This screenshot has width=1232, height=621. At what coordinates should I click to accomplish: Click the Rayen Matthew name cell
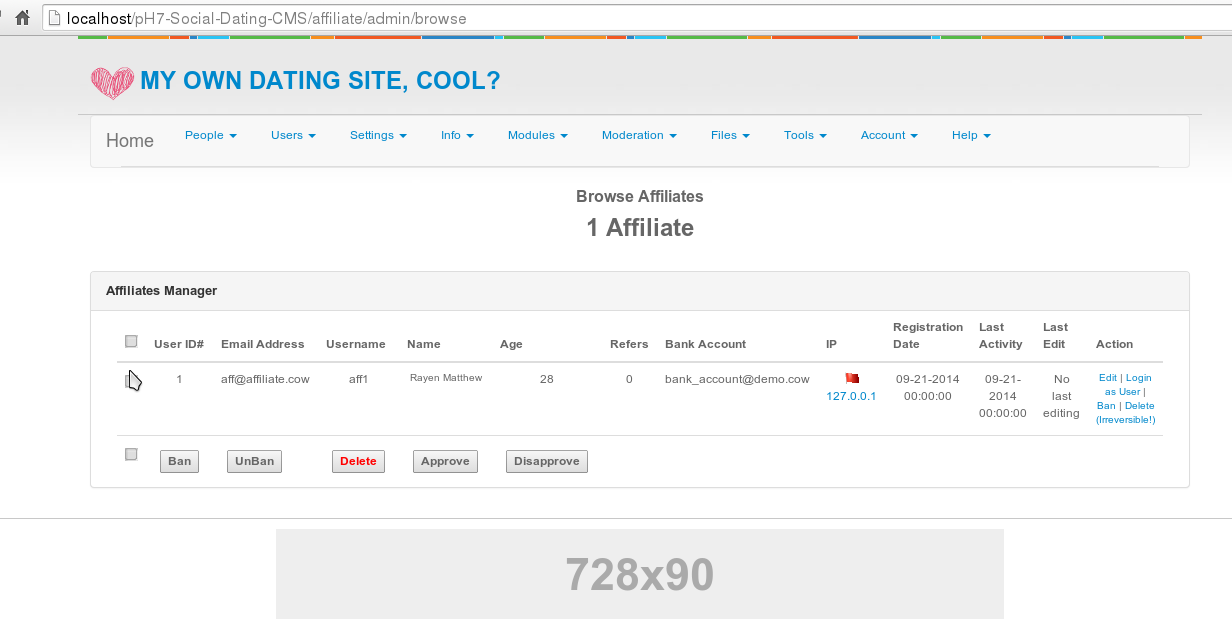pyautogui.click(x=446, y=378)
